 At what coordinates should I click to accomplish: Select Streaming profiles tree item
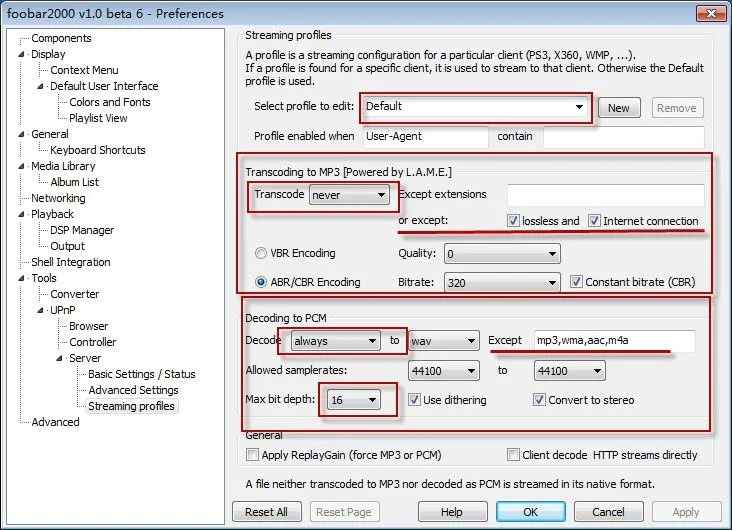pyautogui.click(x=131, y=406)
